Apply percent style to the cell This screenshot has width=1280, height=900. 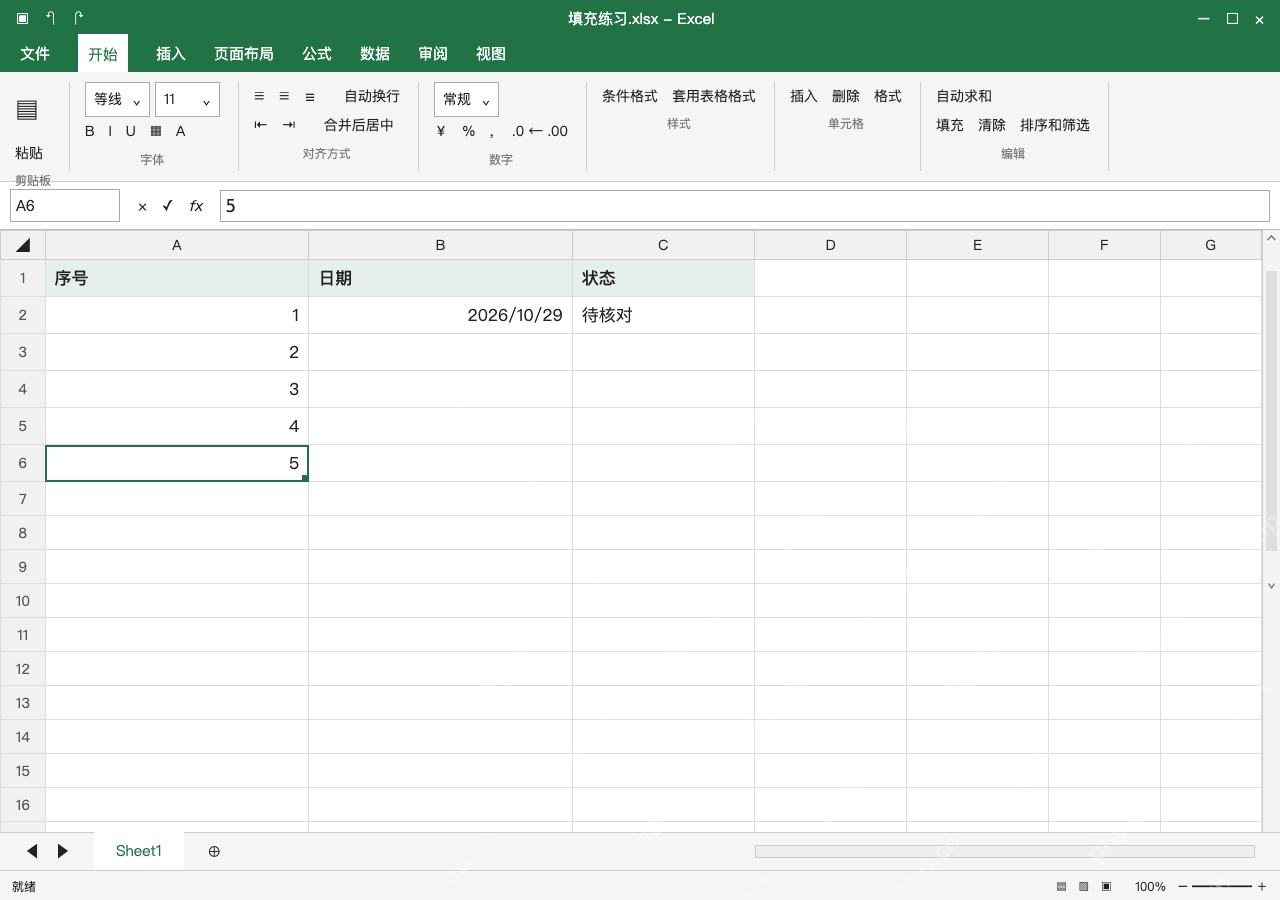click(x=468, y=131)
